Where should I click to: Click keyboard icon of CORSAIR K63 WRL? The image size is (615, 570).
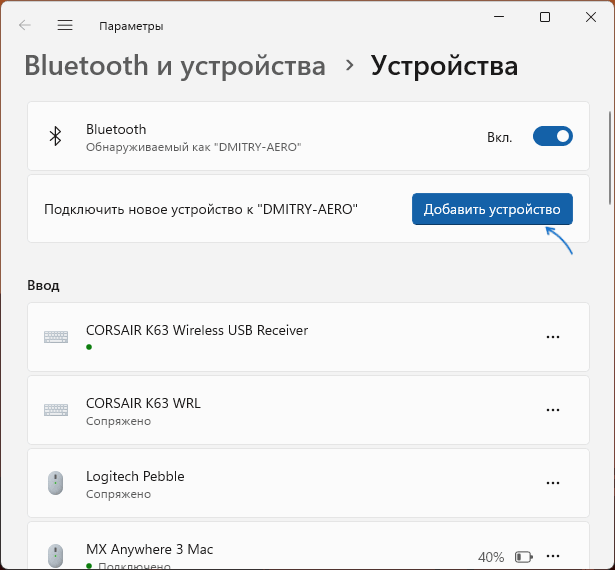pyautogui.click(x=56, y=410)
